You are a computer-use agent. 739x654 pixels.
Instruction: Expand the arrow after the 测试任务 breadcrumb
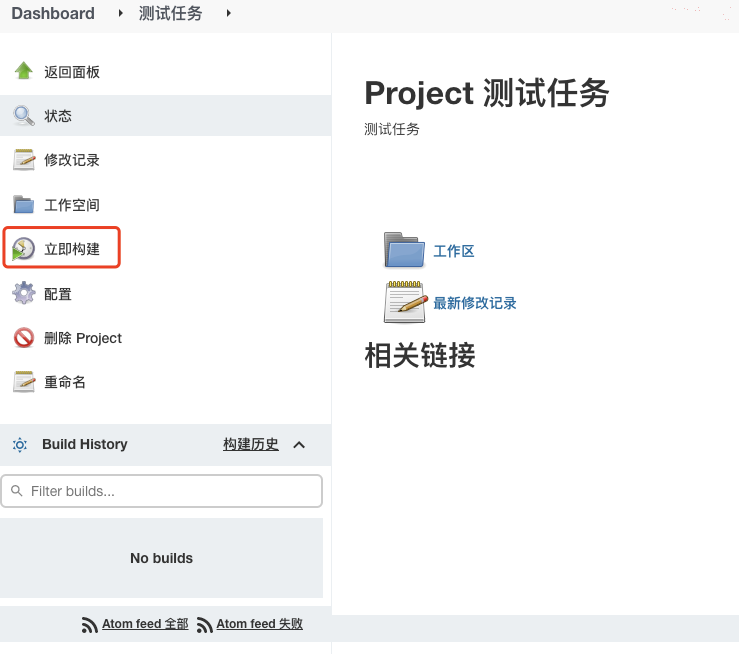pyautogui.click(x=229, y=13)
